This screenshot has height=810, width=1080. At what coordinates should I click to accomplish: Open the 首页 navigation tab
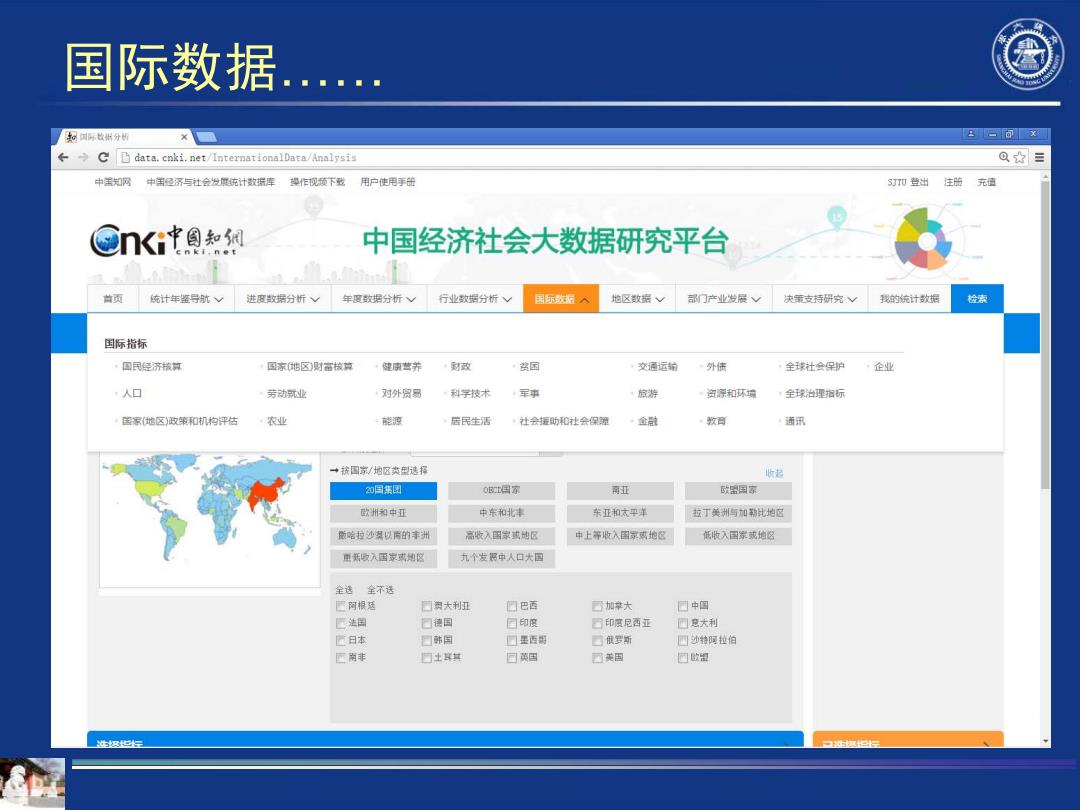(113, 299)
